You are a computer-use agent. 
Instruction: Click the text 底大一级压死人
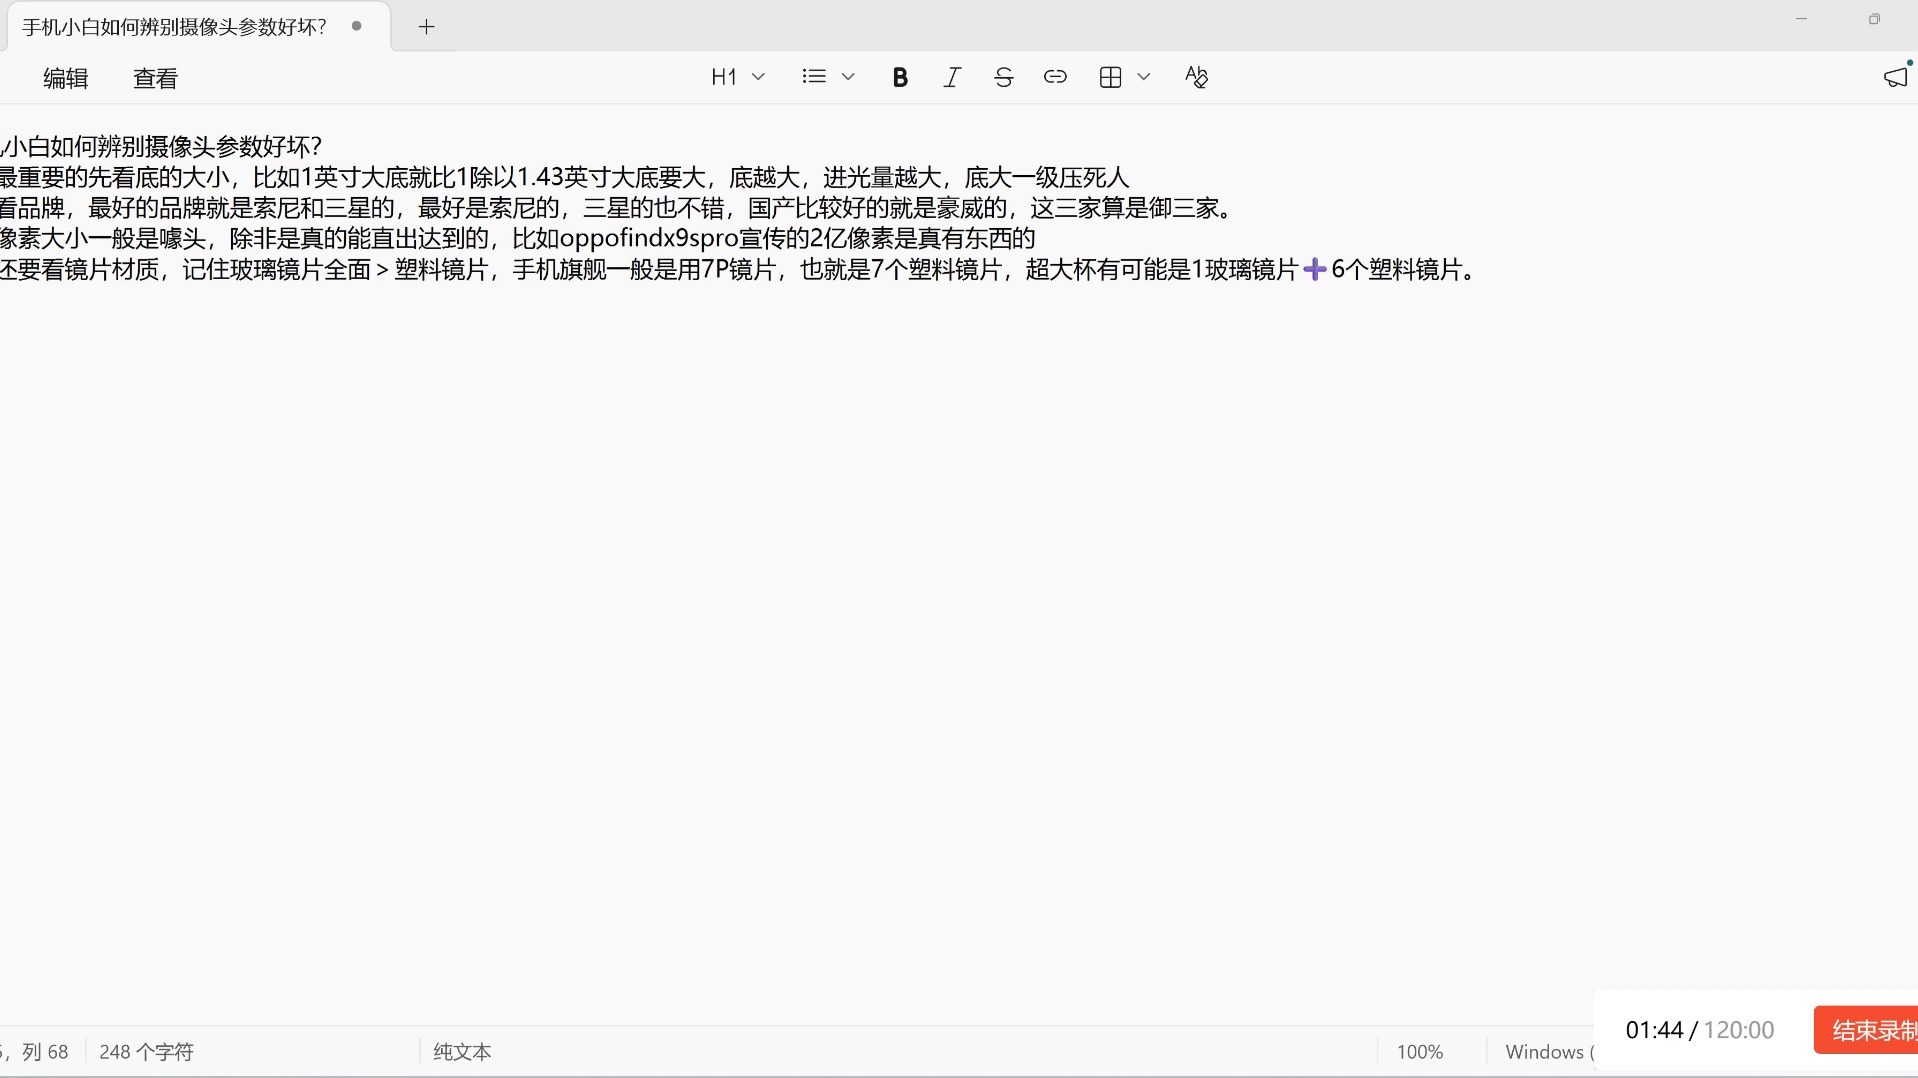(x=1046, y=178)
